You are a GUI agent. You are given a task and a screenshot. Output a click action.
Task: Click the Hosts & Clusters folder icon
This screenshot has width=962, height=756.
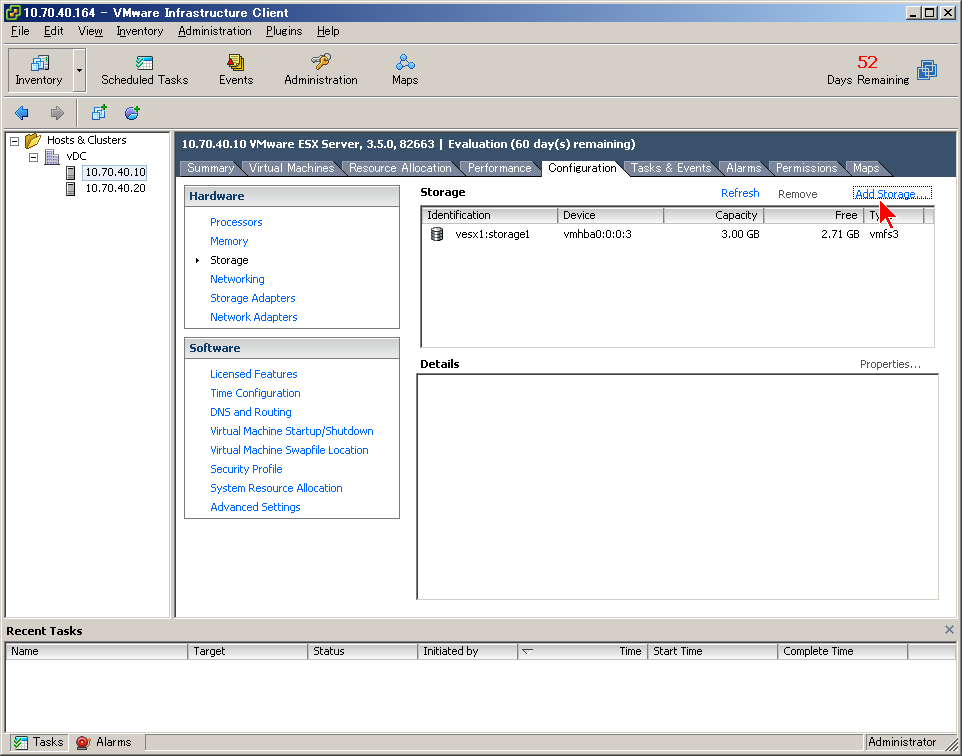[33, 141]
